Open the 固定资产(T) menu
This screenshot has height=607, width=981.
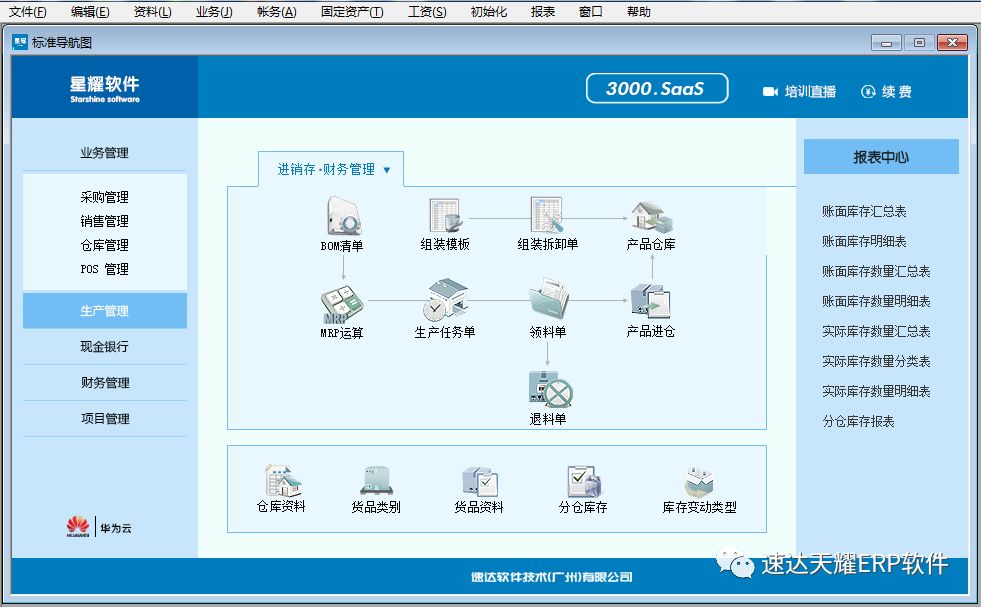(351, 12)
